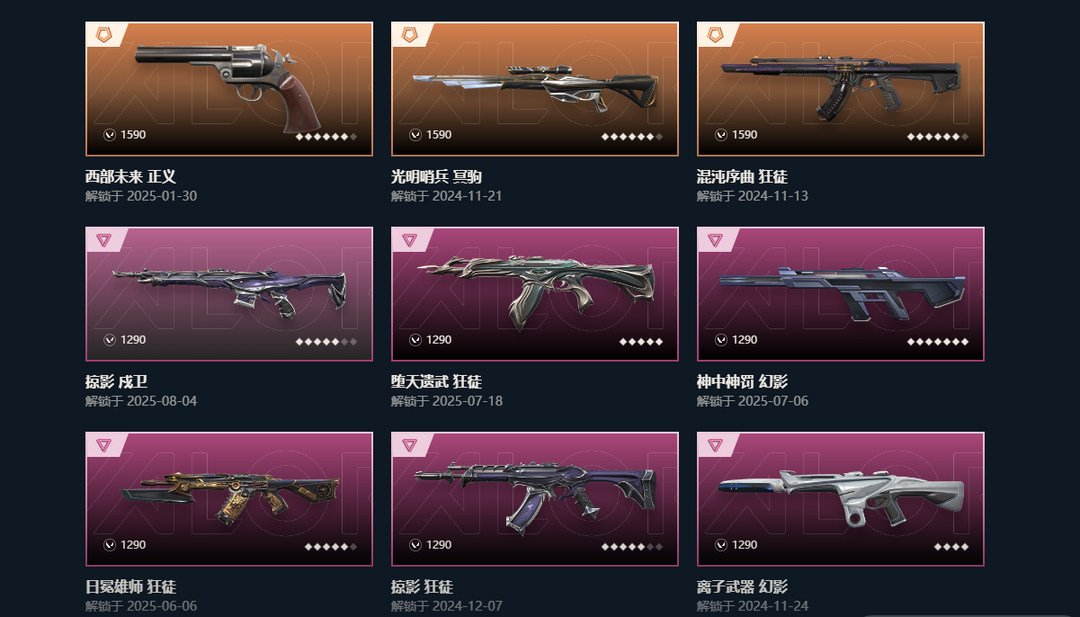This screenshot has height=617, width=1080.
Task: Click the VP currency icon on 日冕雄师 狂徒
Action: click(110, 545)
